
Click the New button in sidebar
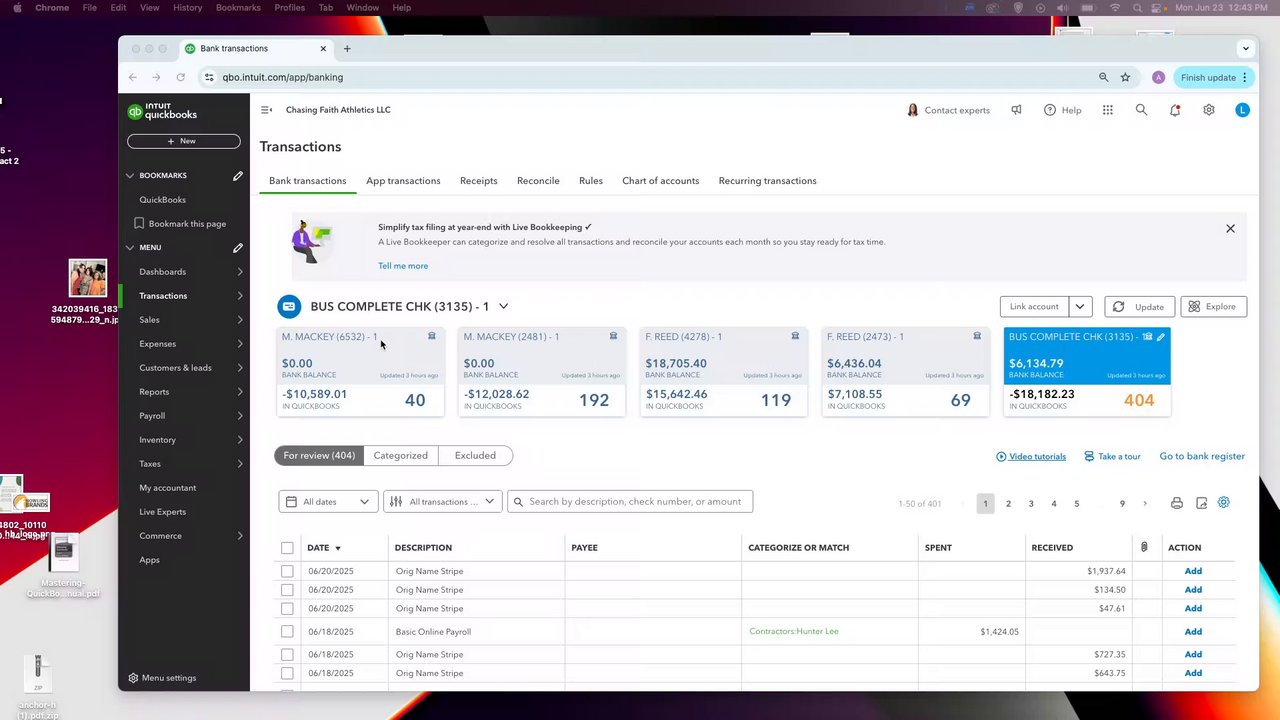point(184,141)
